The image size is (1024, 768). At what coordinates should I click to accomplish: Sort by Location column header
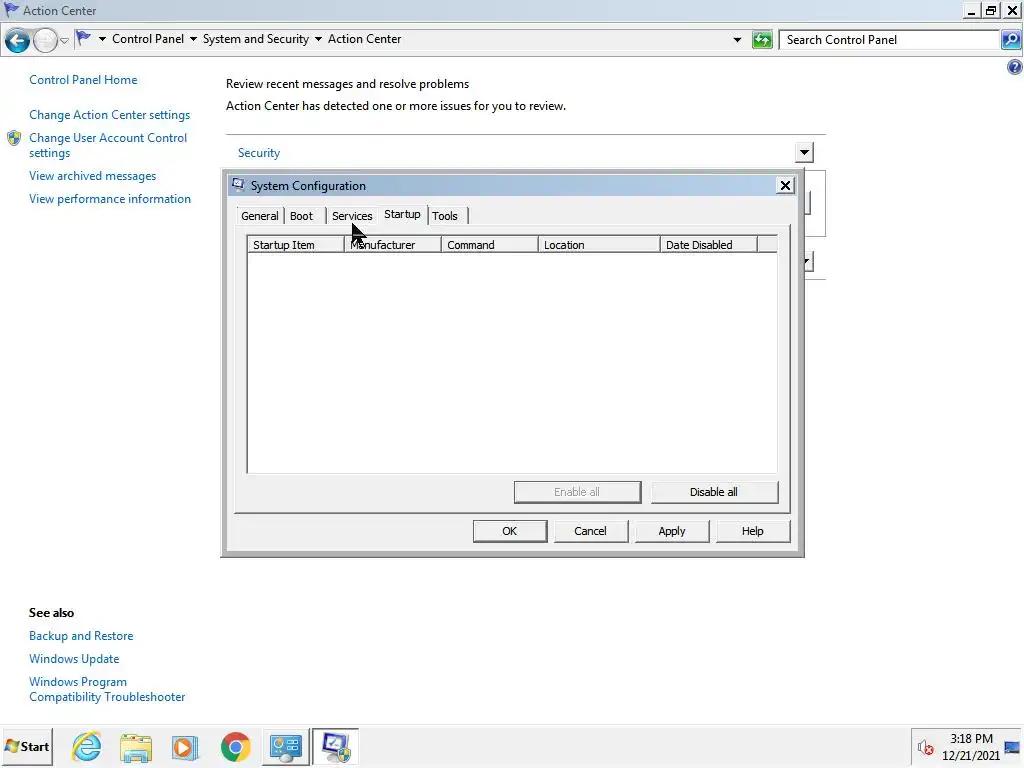pos(599,245)
